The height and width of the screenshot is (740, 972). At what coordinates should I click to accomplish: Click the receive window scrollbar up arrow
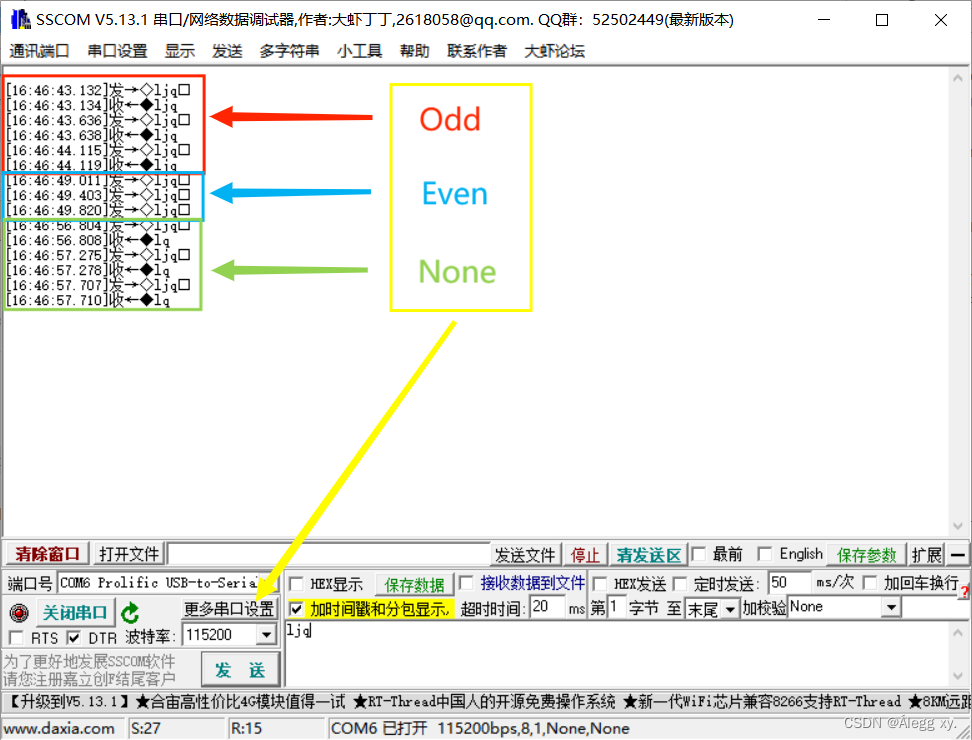tap(958, 78)
